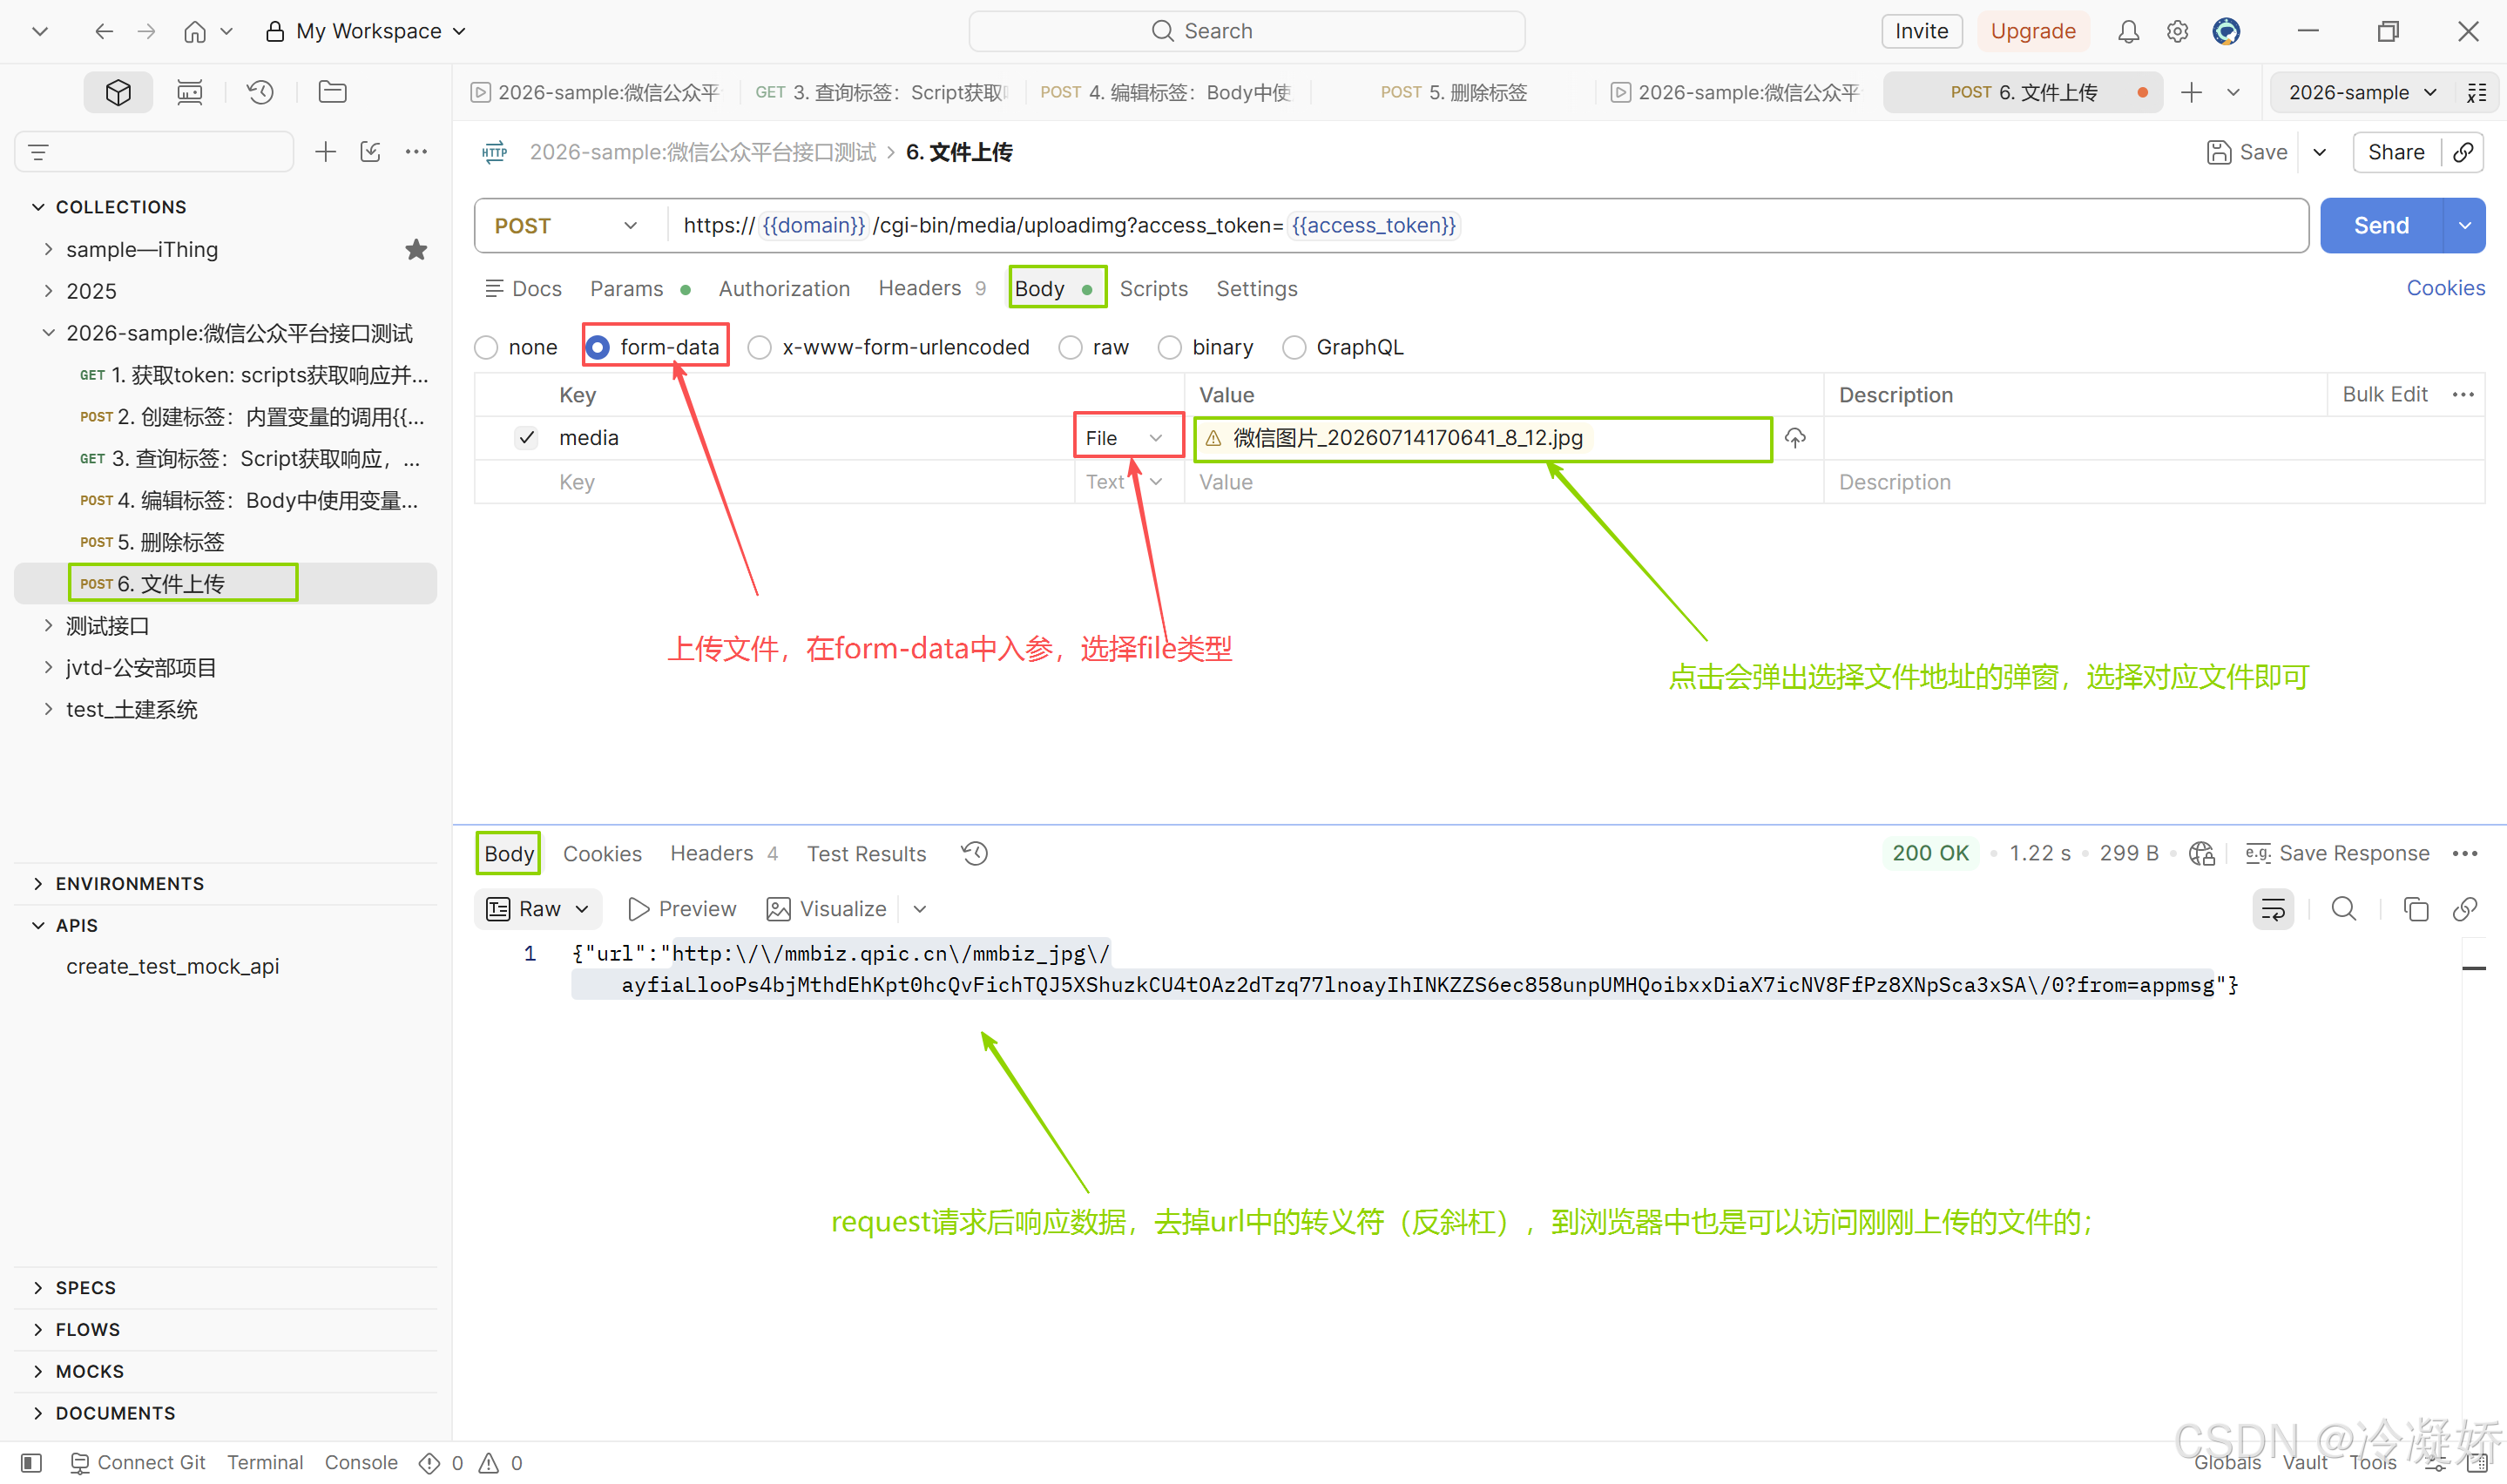The image size is (2507, 1484).
Task: Open the History sidebar clock icon
Action: coord(260,92)
